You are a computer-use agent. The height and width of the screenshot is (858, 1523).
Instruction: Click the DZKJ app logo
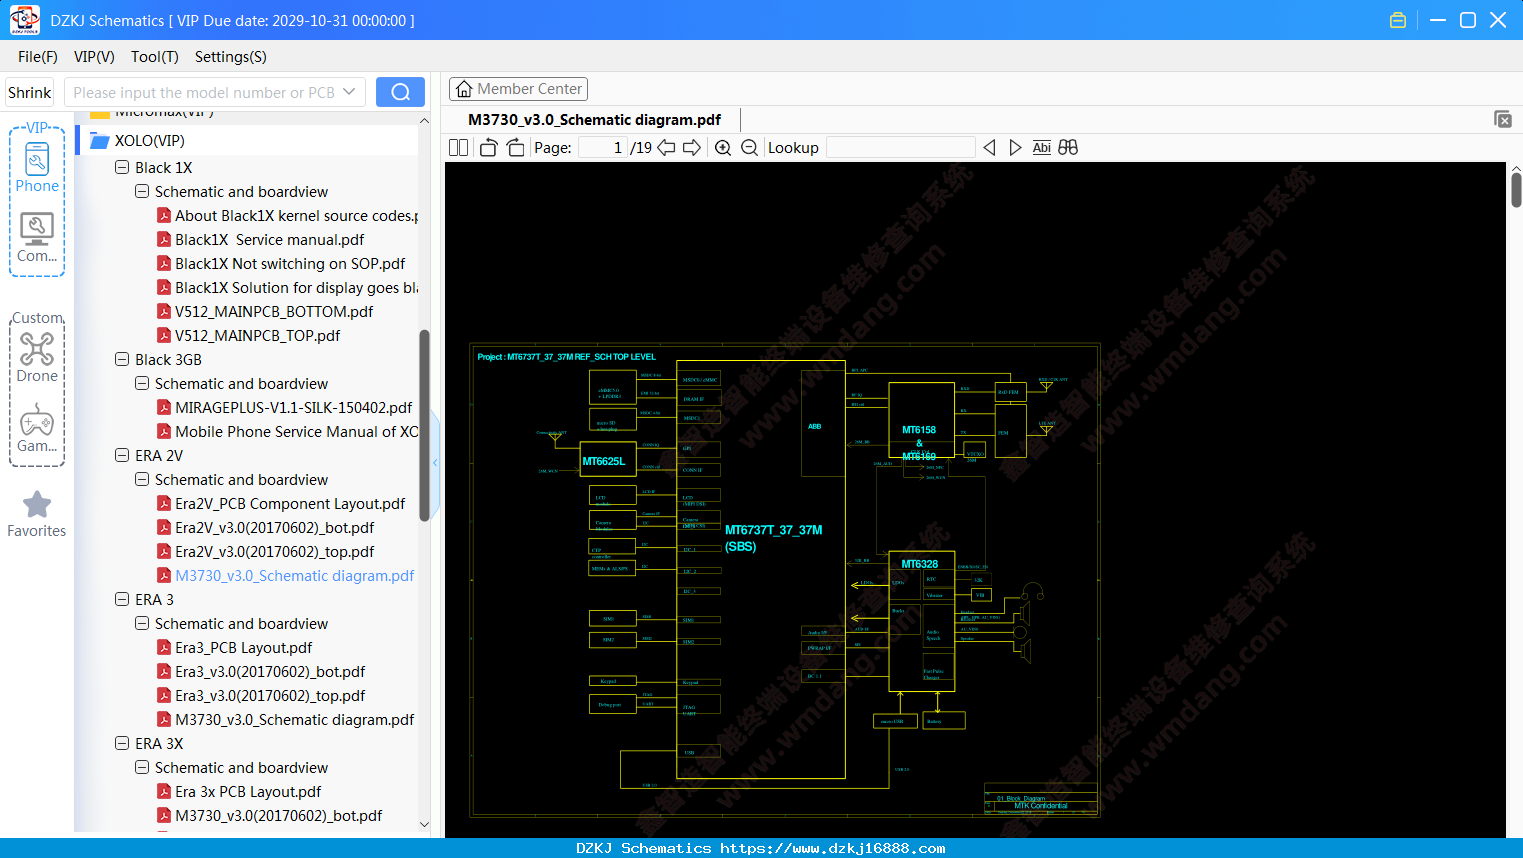(x=24, y=20)
